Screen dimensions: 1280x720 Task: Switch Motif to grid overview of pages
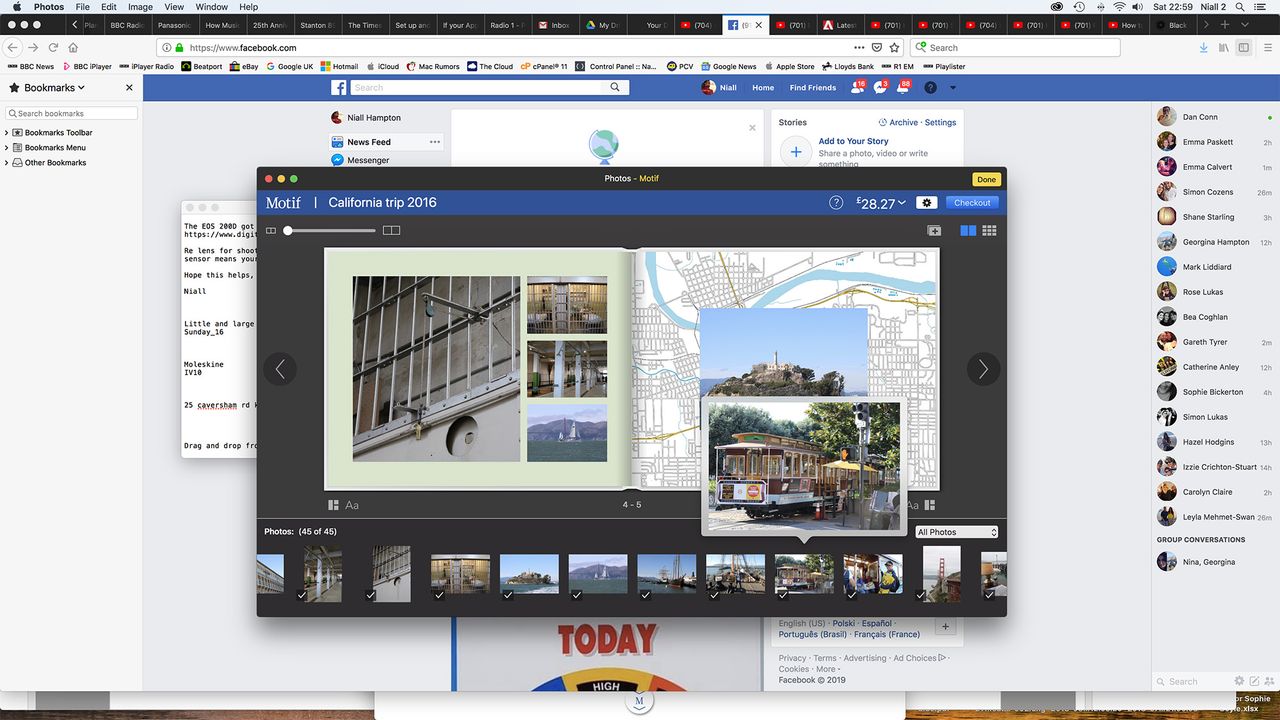pos(989,231)
